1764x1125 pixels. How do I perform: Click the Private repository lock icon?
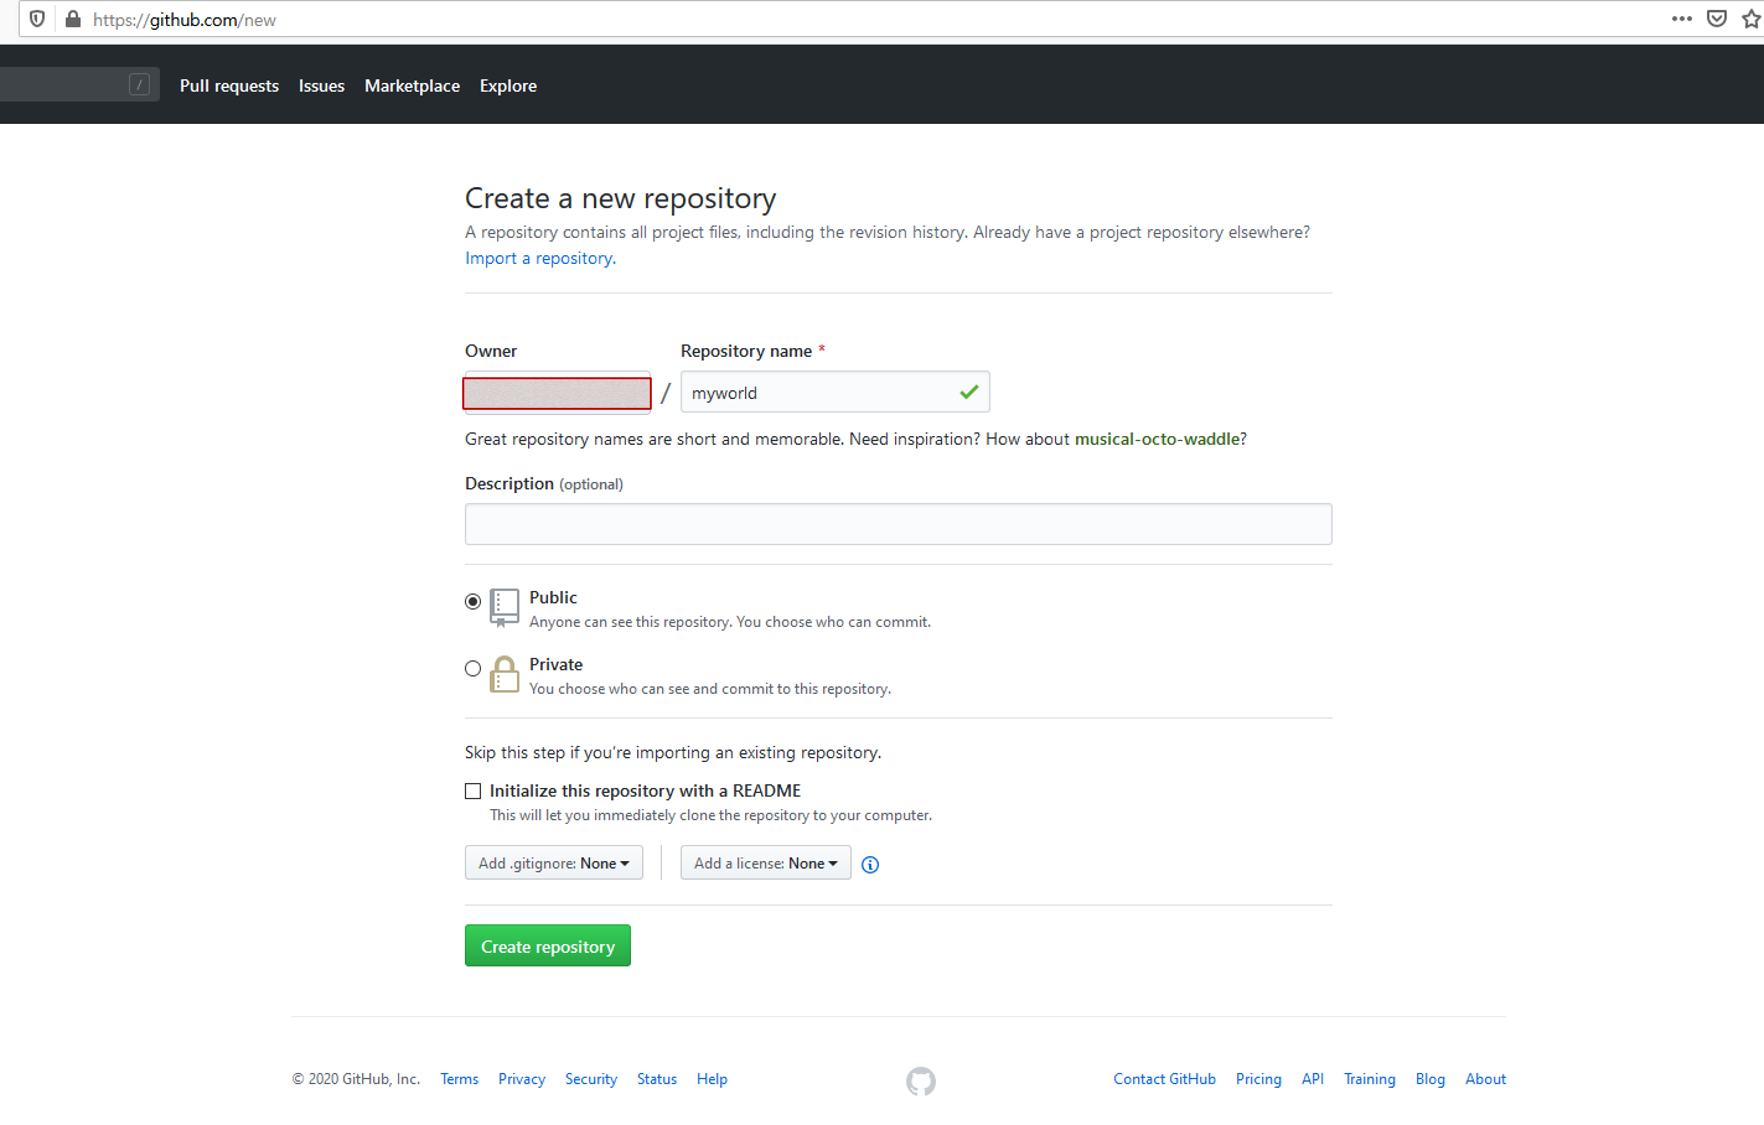[504, 674]
